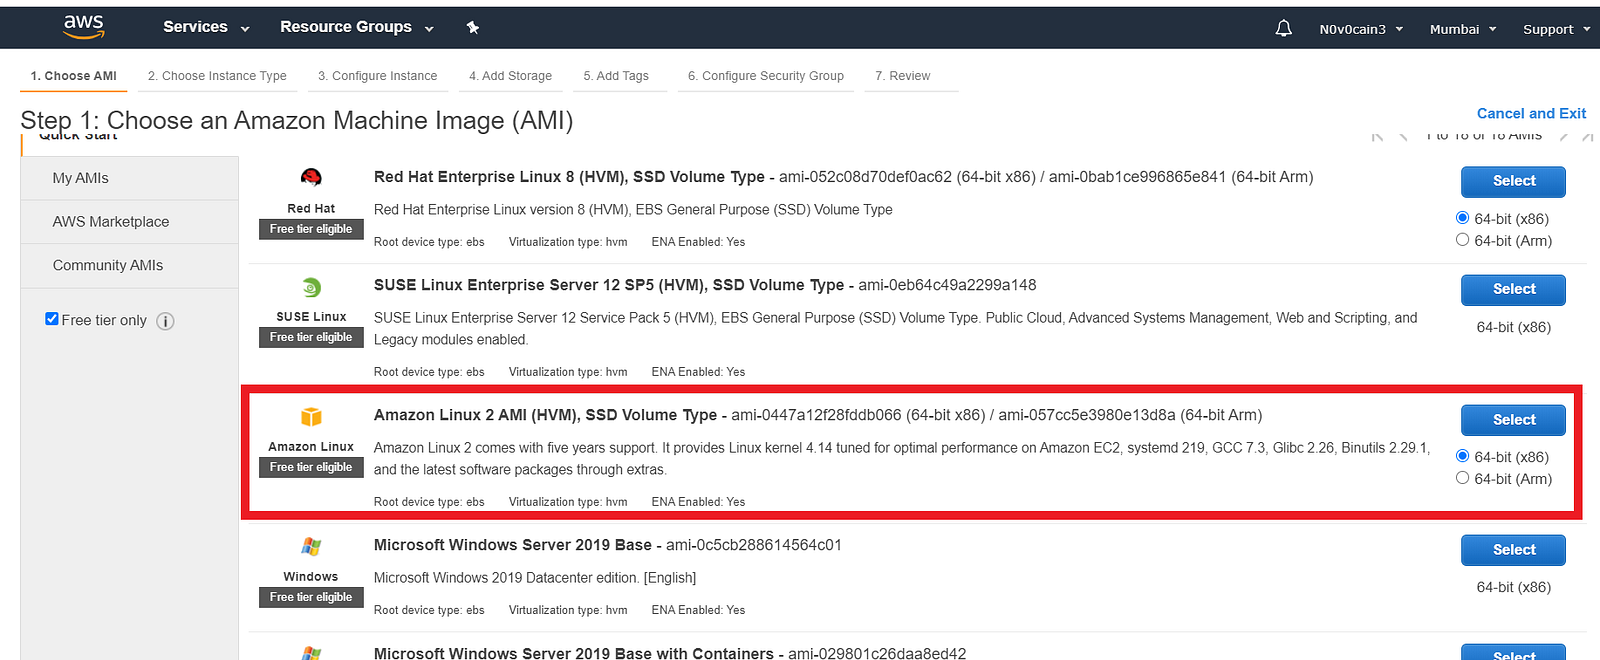Switch to 1. Choose AMI step tab
Image resolution: width=1600 pixels, height=660 pixels.
tap(74, 76)
